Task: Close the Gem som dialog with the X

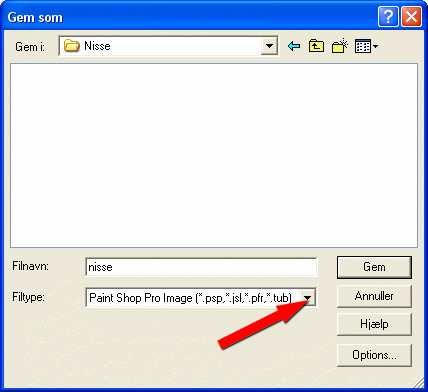Action: click(x=411, y=17)
